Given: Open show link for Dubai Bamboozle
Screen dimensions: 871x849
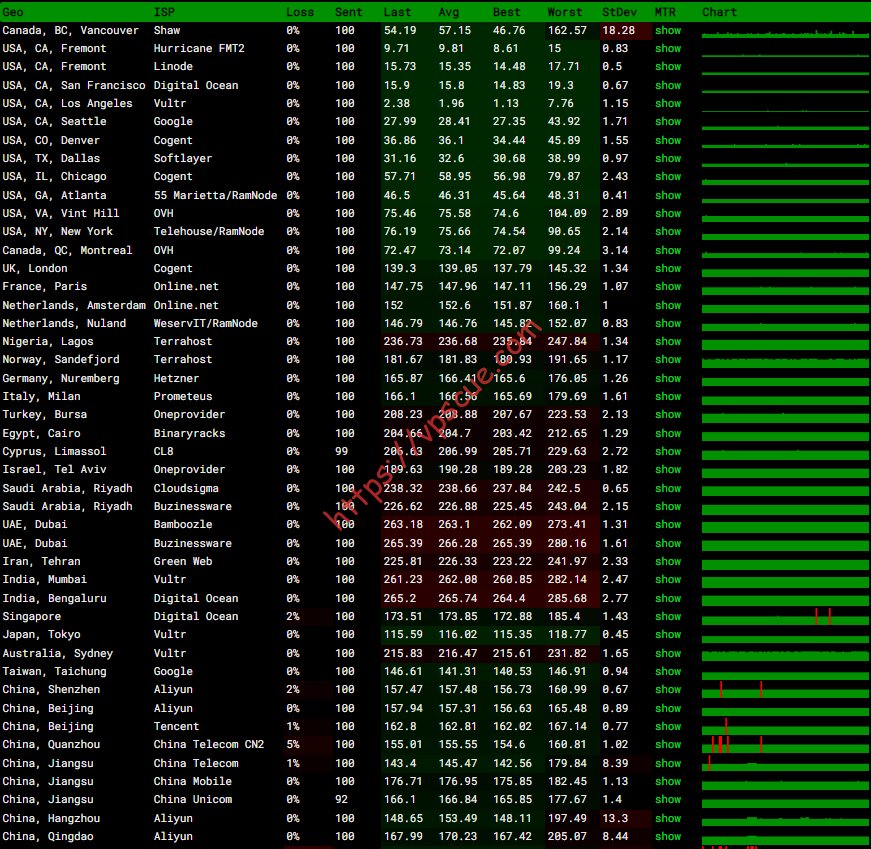Looking at the screenshot, I should (x=668, y=525).
